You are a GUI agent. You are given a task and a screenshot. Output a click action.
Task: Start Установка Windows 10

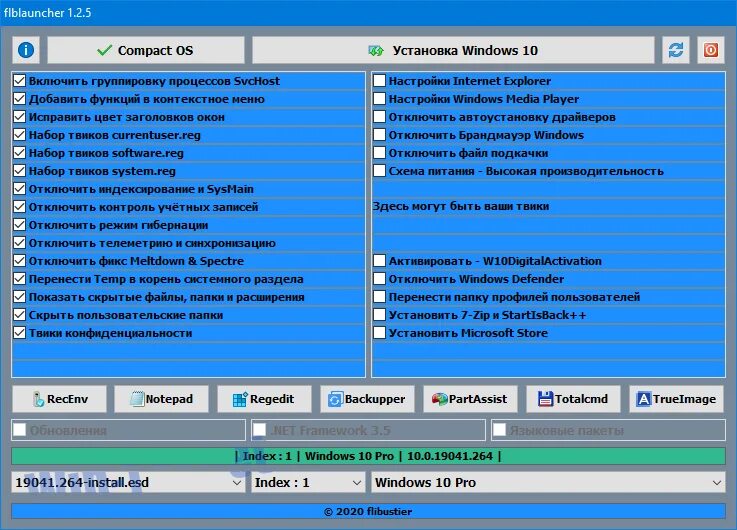pos(453,50)
